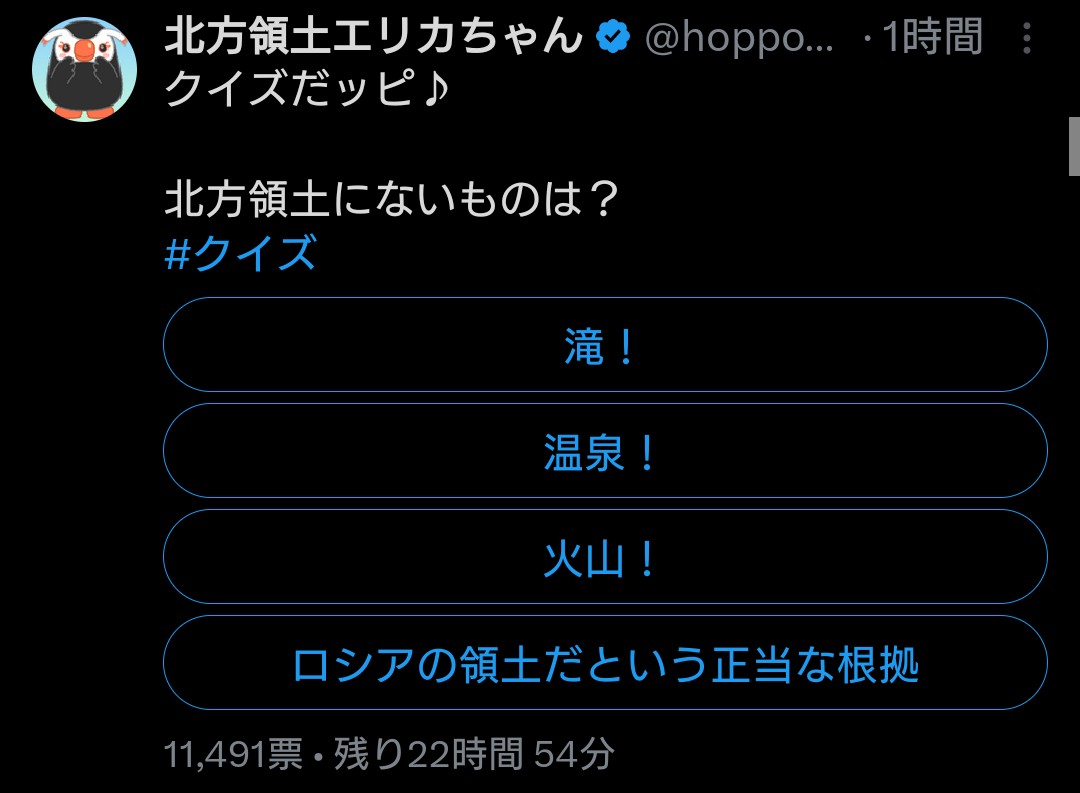Screen dimensions: 1080x793
Task: Vote for the 滝！ poll option
Action: [x=604, y=345]
